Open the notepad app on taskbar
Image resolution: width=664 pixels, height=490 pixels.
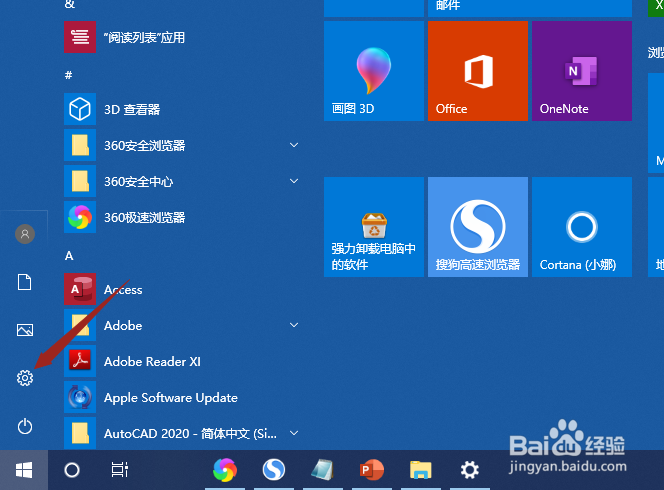(323, 470)
